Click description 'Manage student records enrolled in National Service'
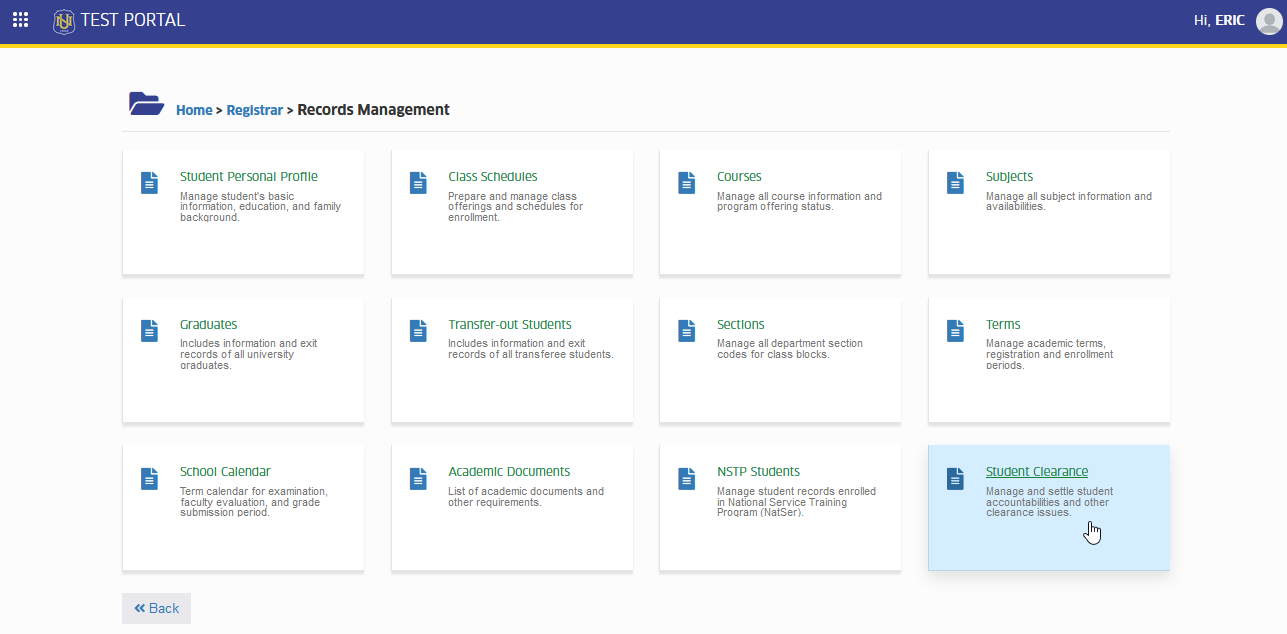The width and height of the screenshot is (1287, 634). 796,502
